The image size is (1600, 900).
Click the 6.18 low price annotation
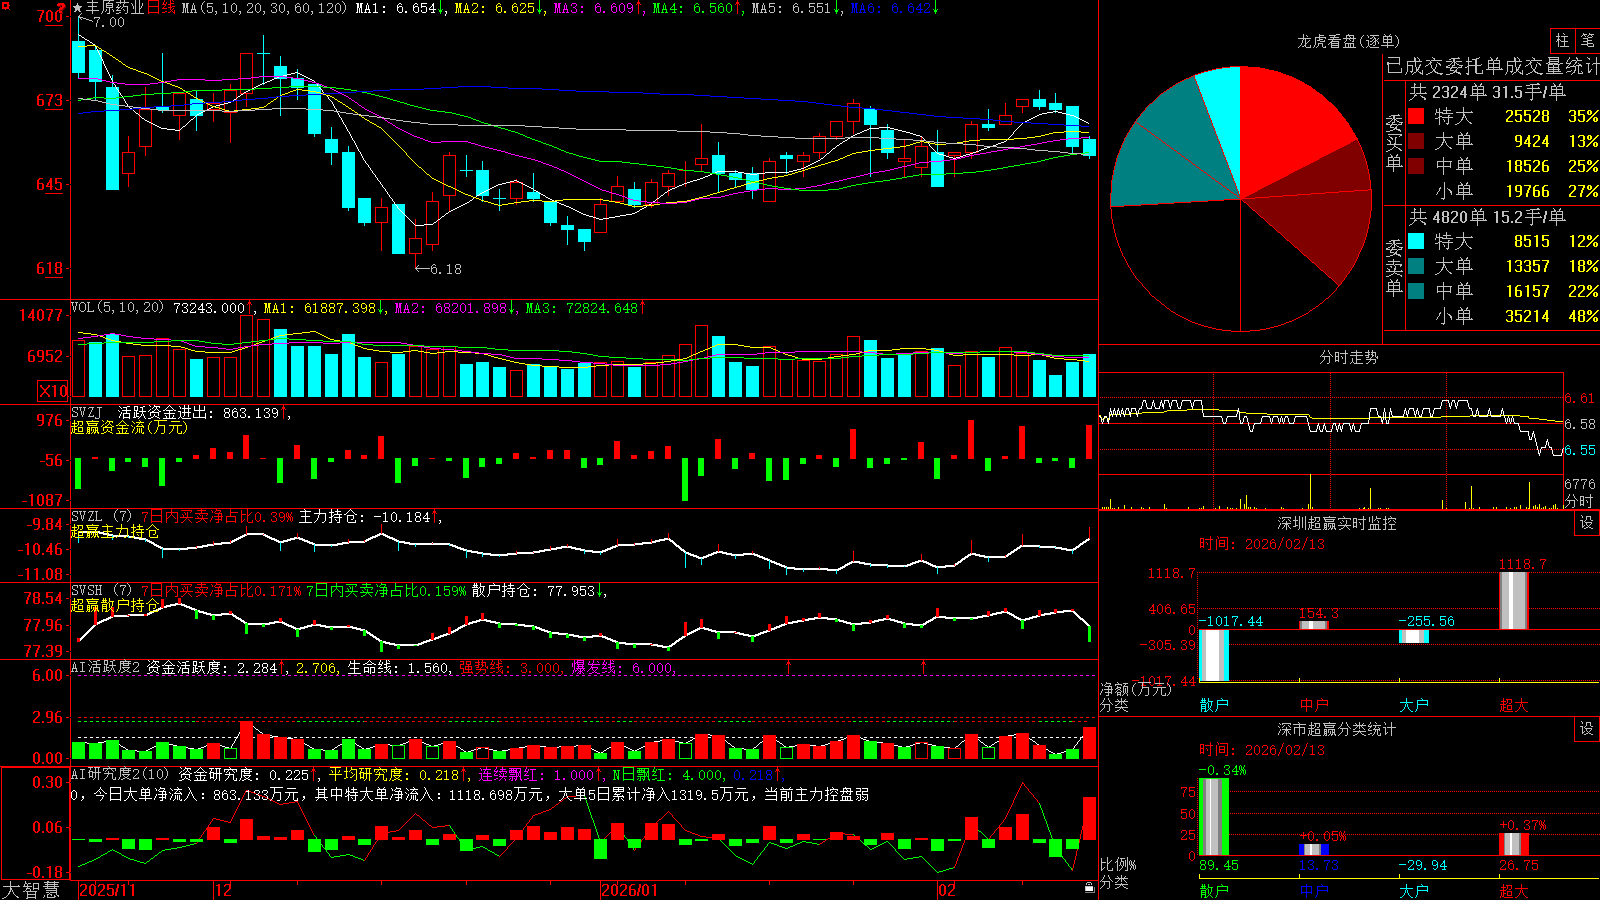pyautogui.click(x=445, y=269)
